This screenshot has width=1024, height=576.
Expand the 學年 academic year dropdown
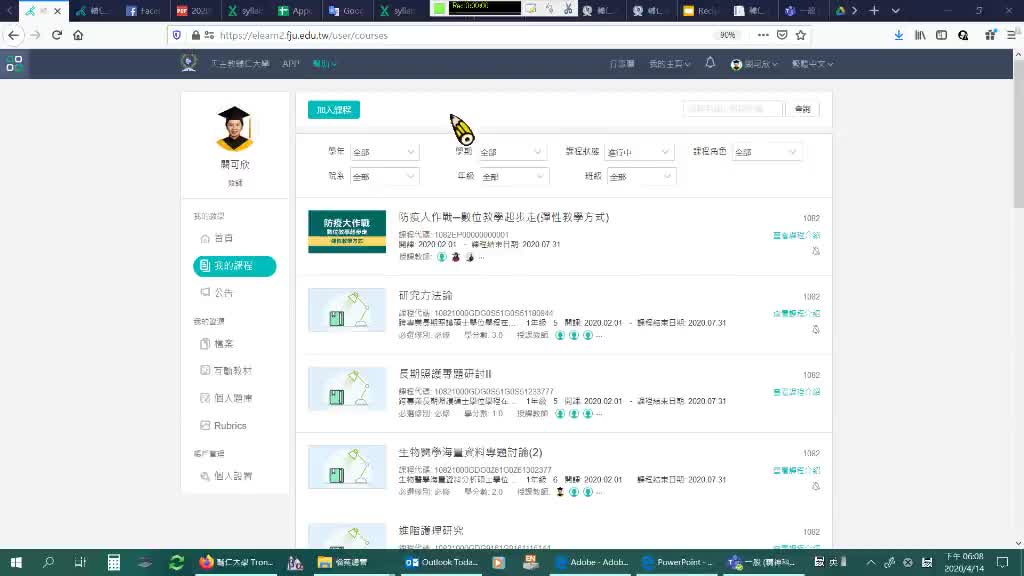click(383, 151)
